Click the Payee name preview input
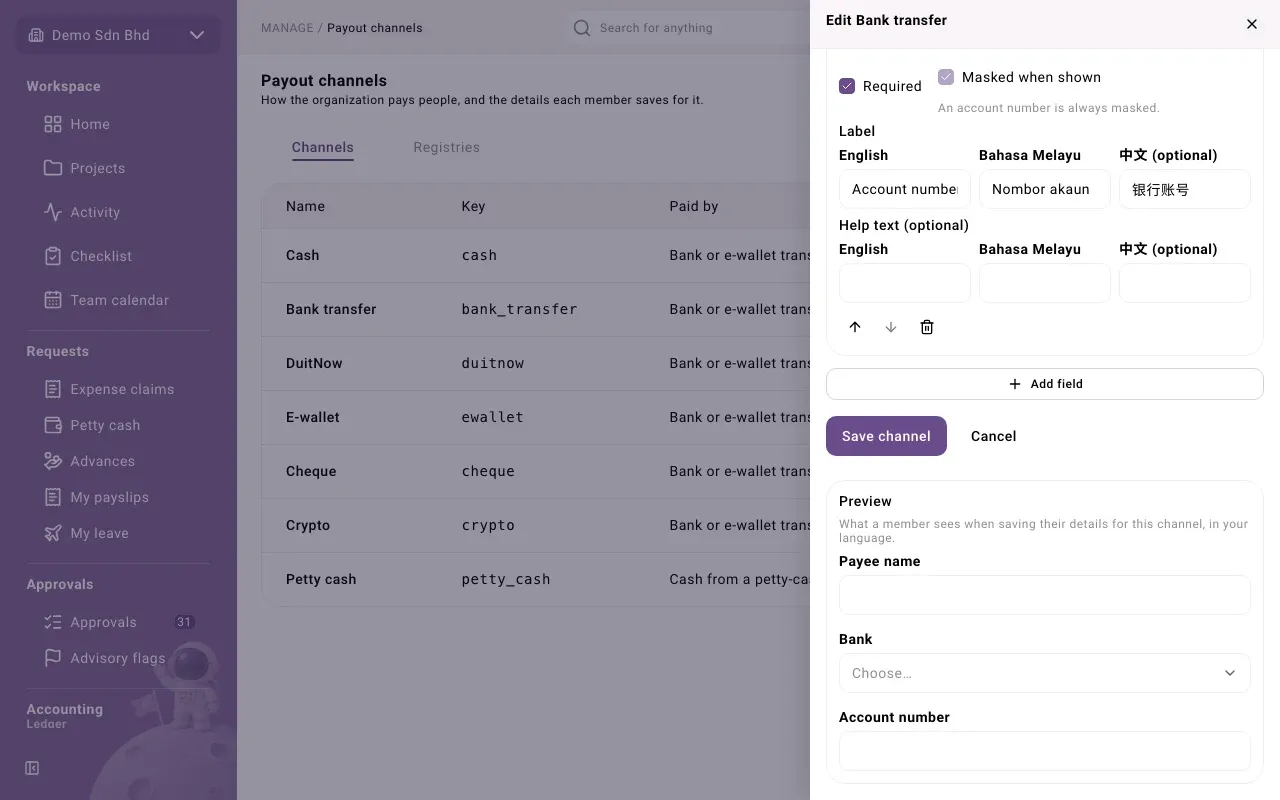The height and width of the screenshot is (800, 1280). pos(1045,595)
